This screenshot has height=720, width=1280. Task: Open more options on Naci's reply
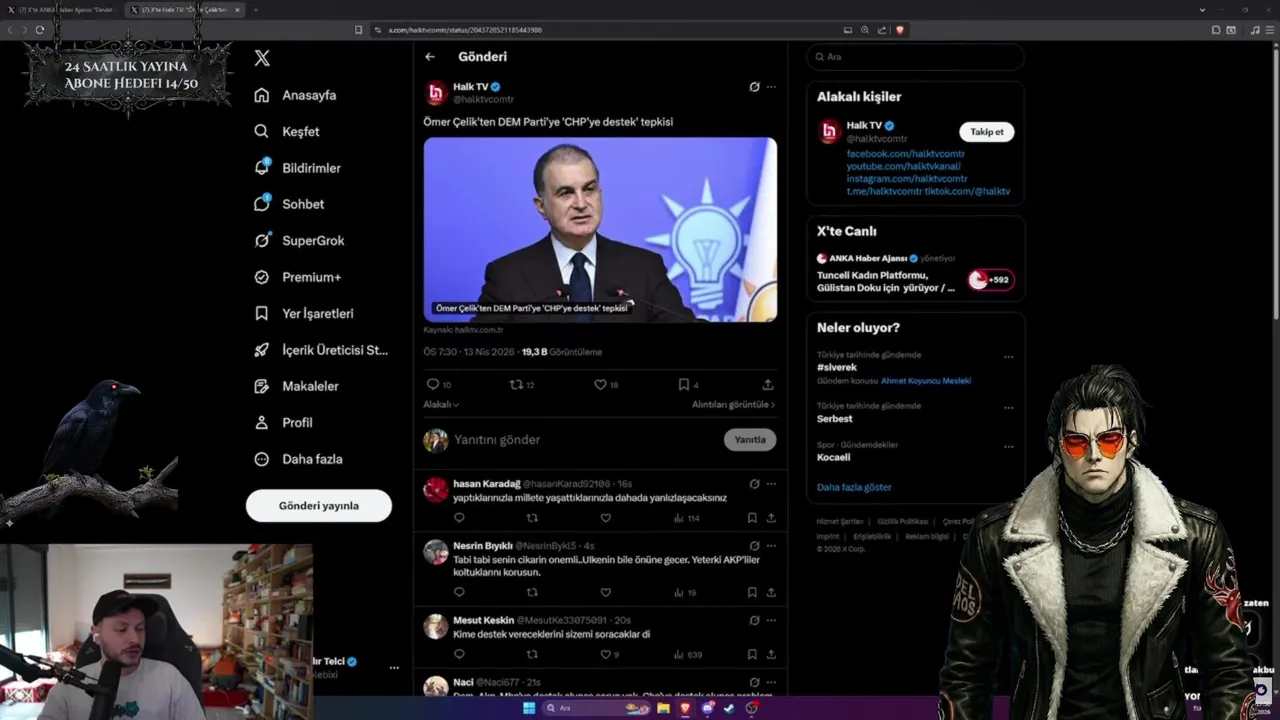[771, 682]
